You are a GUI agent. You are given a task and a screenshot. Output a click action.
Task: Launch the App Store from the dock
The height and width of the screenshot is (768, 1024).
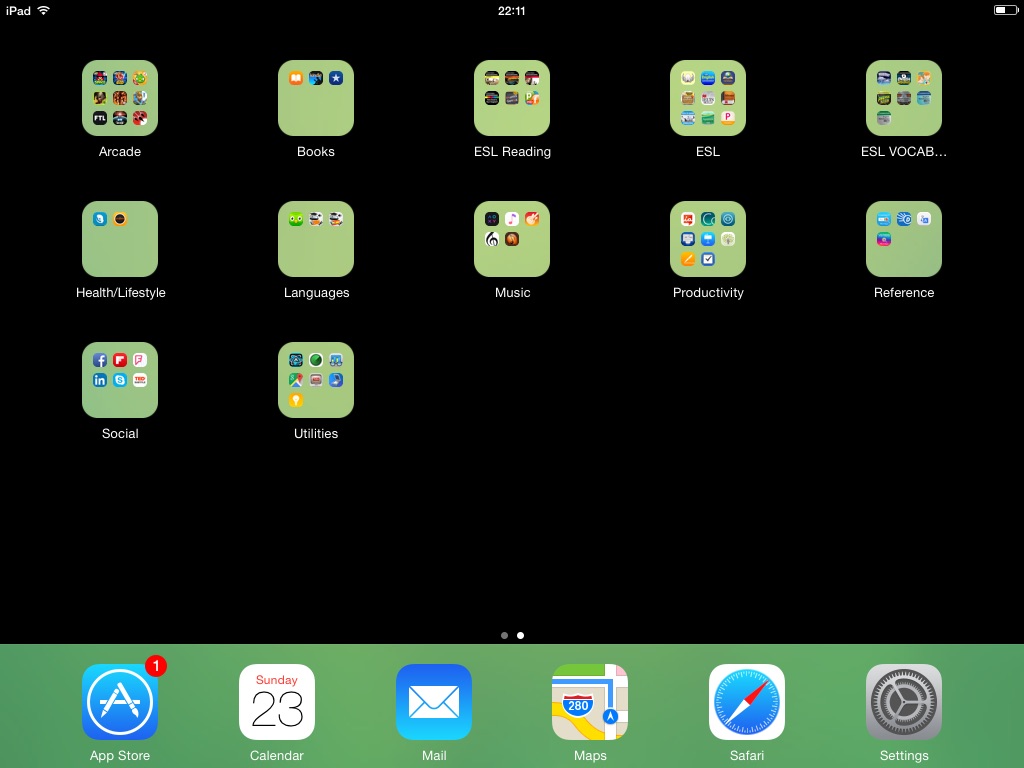pos(120,702)
